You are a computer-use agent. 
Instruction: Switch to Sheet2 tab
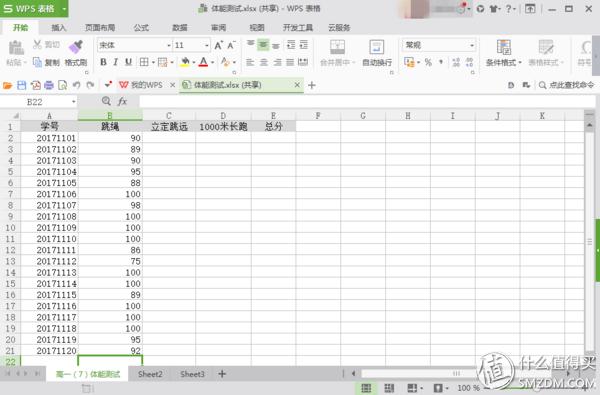click(150, 374)
